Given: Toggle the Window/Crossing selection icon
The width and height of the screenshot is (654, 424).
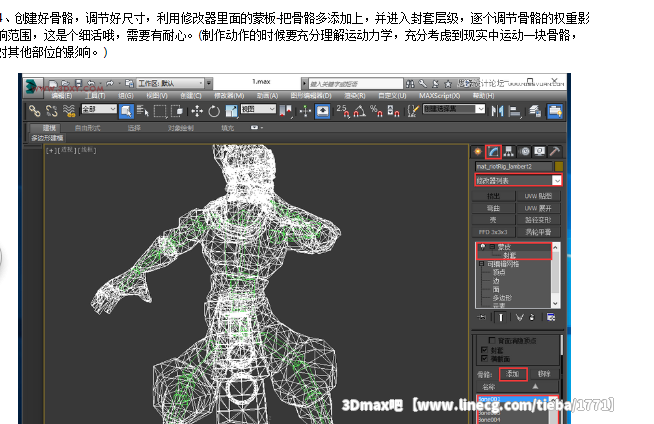Looking at the screenshot, I should pos(177,111).
